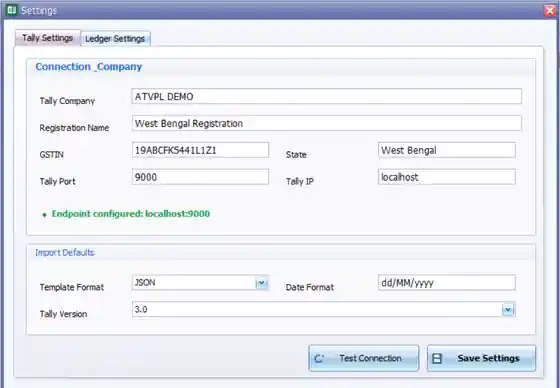Image resolution: width=560 pixels, height=388 pixels.
Task: Click the 'Tally IP' label
Action: [300, 181]
